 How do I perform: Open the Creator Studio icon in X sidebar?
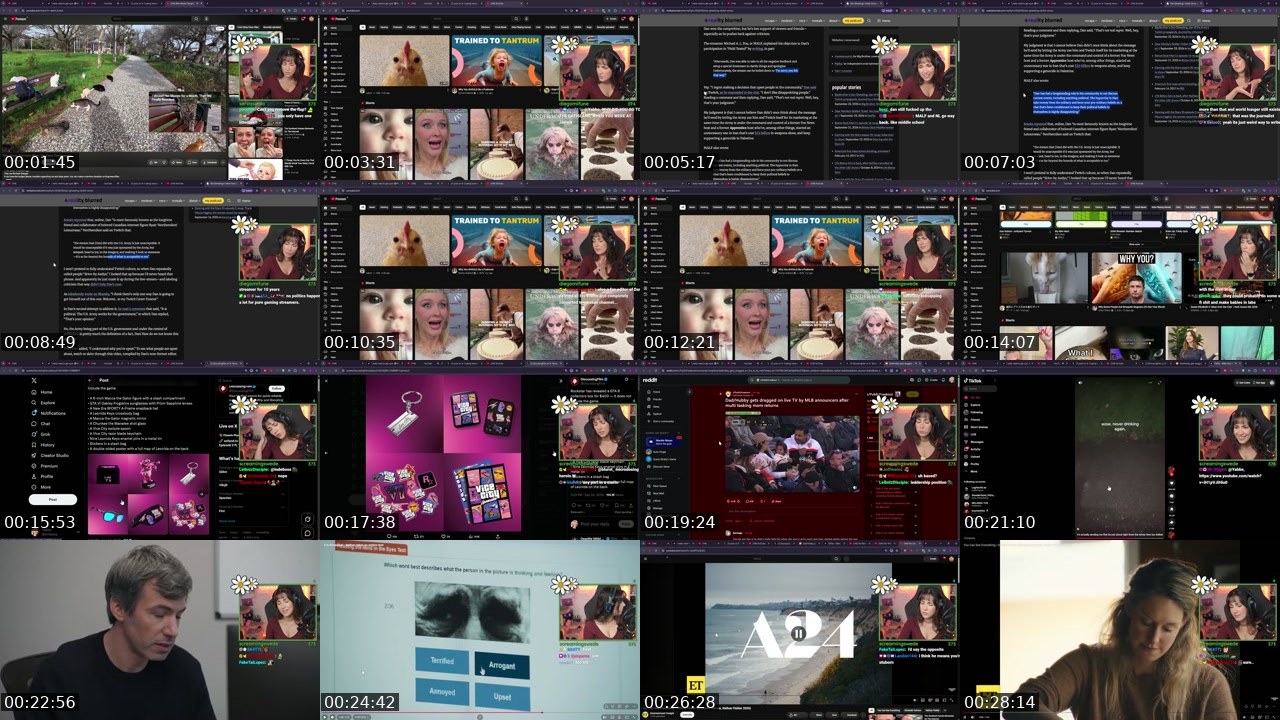pyautogui.click(x=33, y=455)
